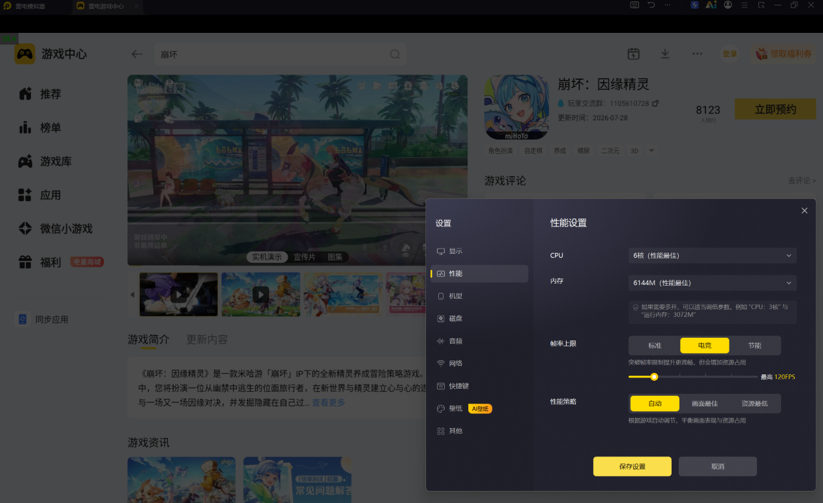Click the frame rate slider handle

tap(654, 376)
